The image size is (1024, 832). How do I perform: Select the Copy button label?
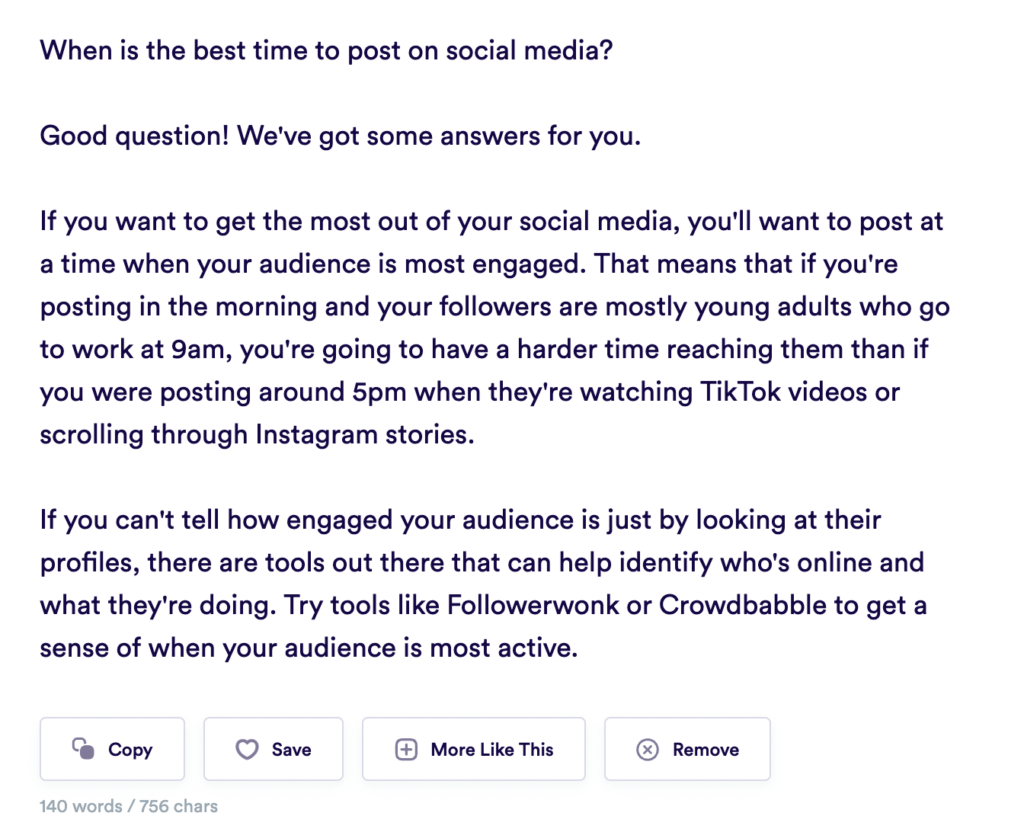click(x=130, y=750)
